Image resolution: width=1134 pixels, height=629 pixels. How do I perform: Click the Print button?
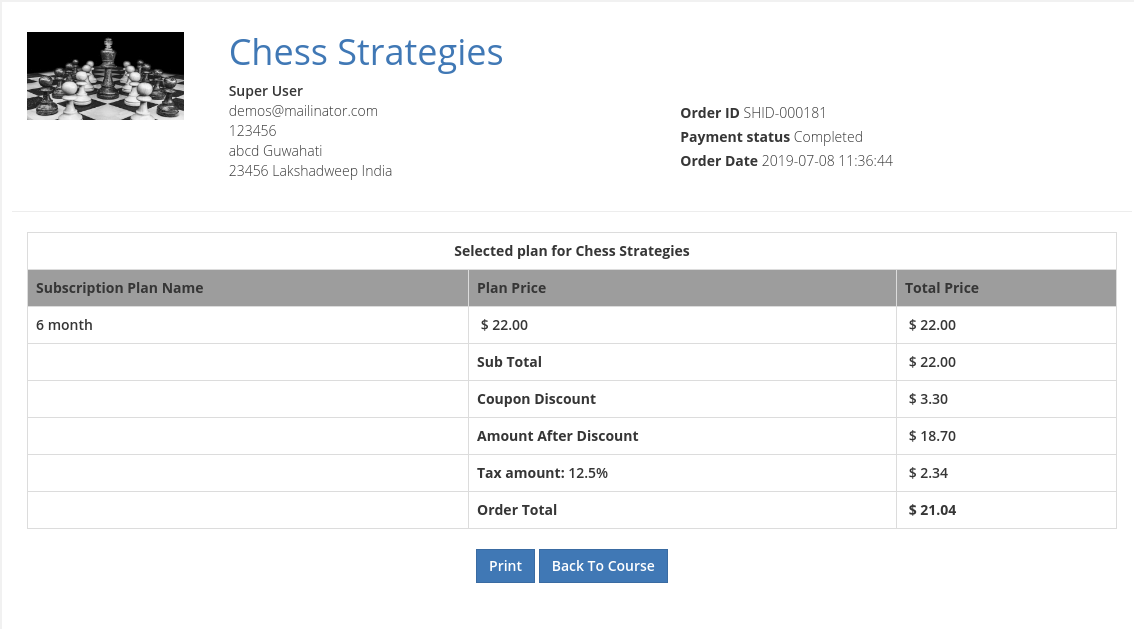(x=505, y=566)
